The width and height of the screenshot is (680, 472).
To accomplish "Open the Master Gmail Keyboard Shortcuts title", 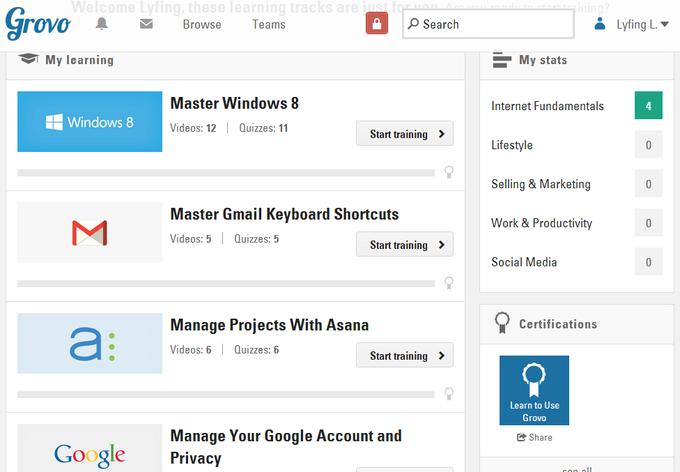I will pyautogui.click(x=284, y=214).
